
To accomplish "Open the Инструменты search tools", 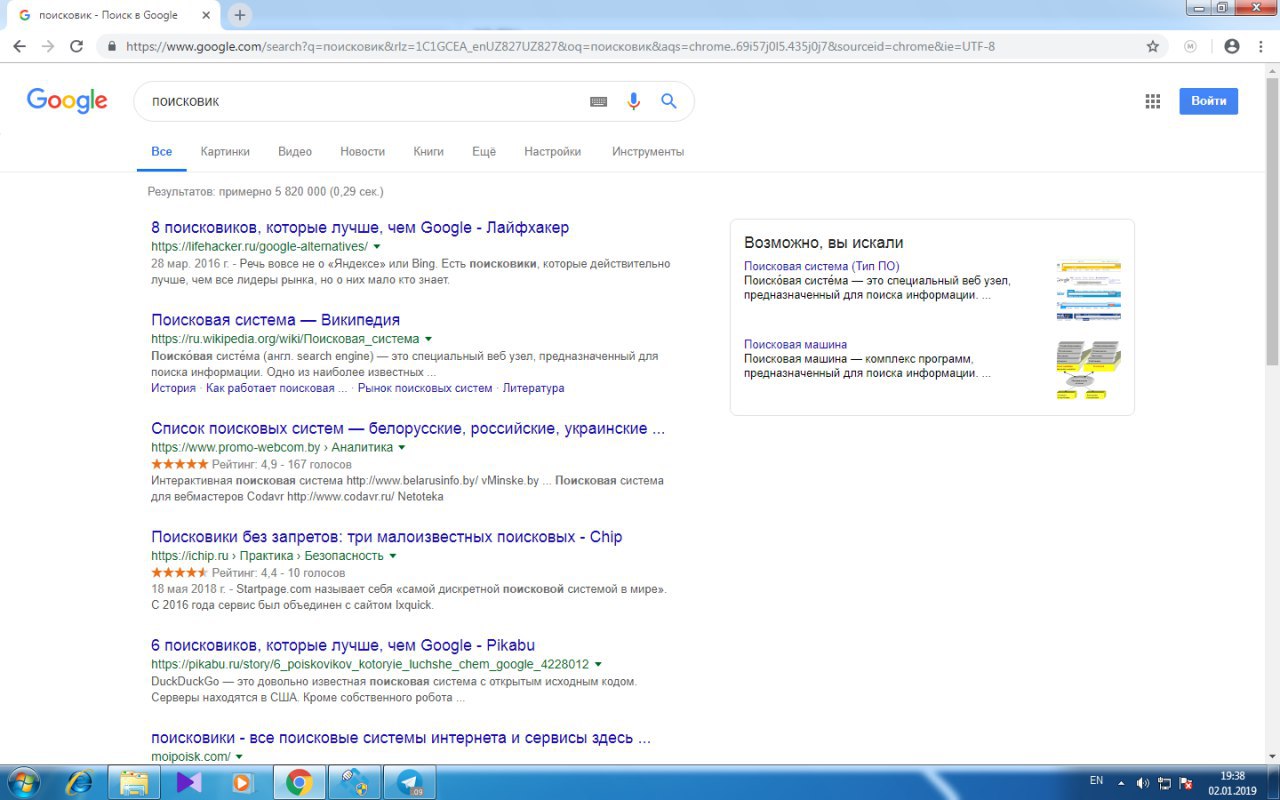I will tap(648, 152).
